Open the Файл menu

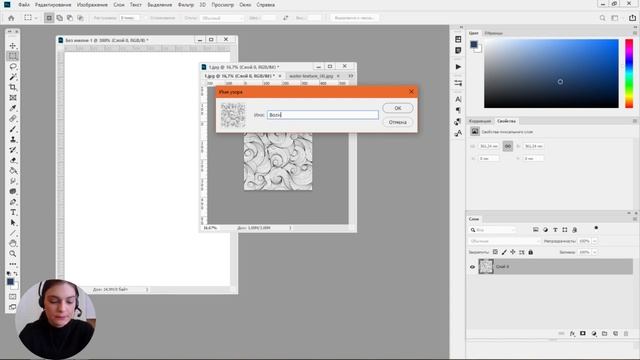click(24, 5)
